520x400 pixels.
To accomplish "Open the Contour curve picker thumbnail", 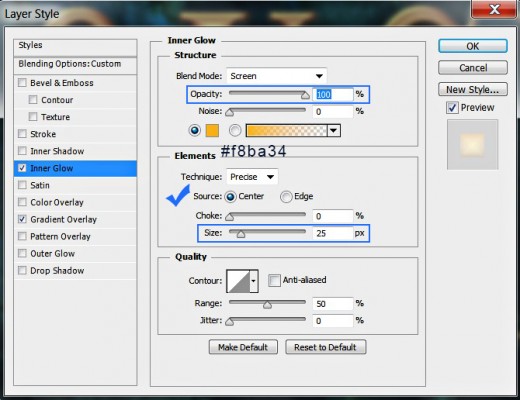I will 238,281.
